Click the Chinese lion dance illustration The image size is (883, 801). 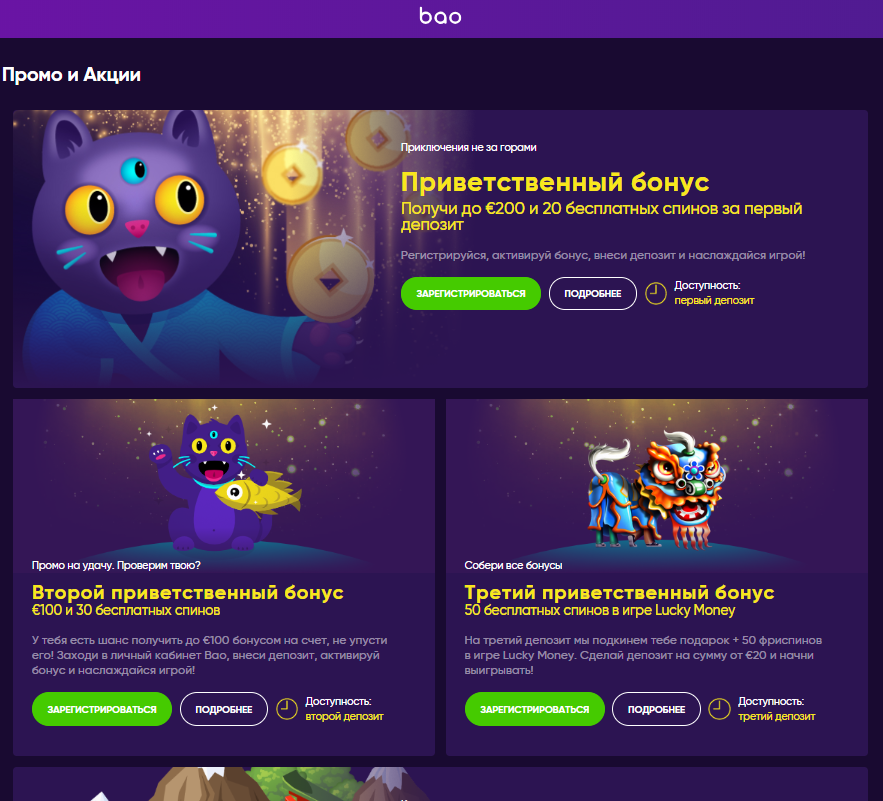(x=656, y=489)
